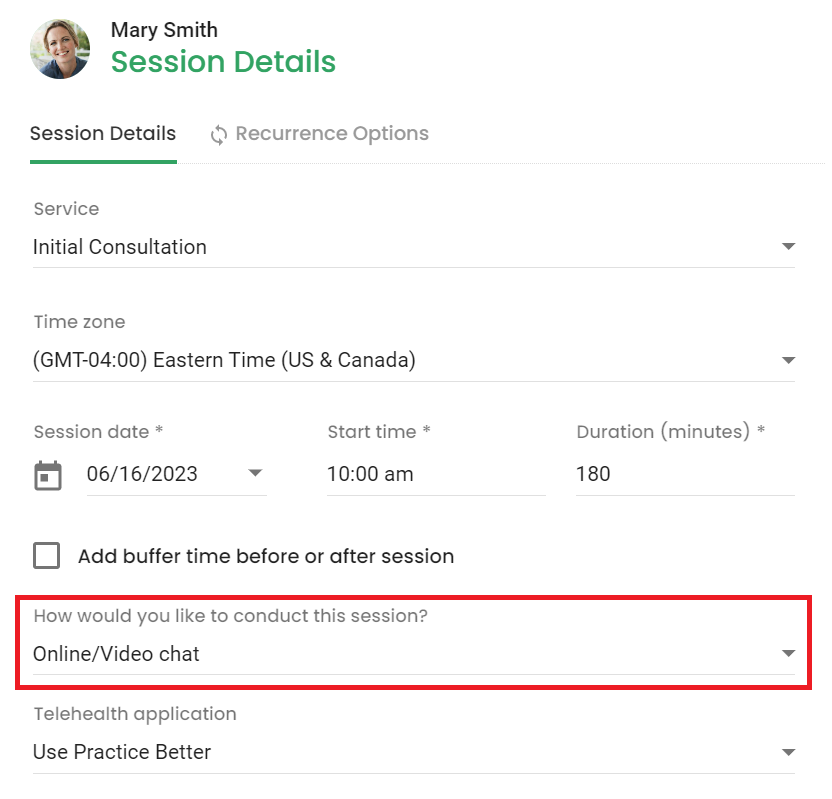Open the Service dropdown arrow
The image size is (832, 799).
pyautogui.click(x=788, y=246)
